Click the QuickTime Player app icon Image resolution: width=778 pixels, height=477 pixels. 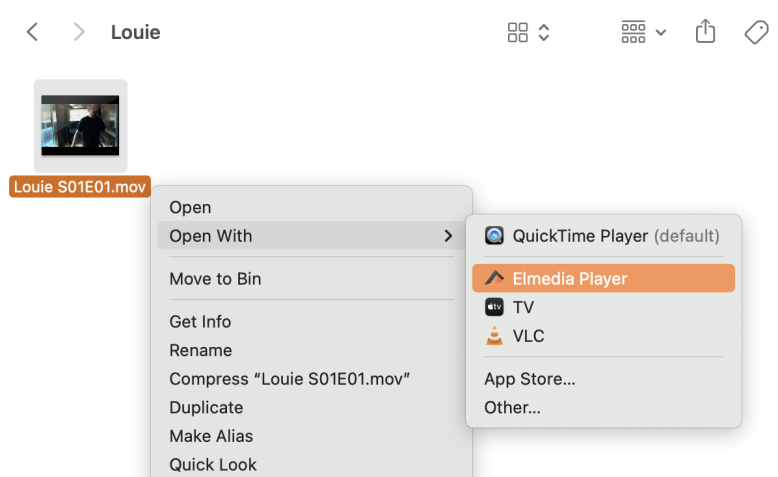(494, 236)
